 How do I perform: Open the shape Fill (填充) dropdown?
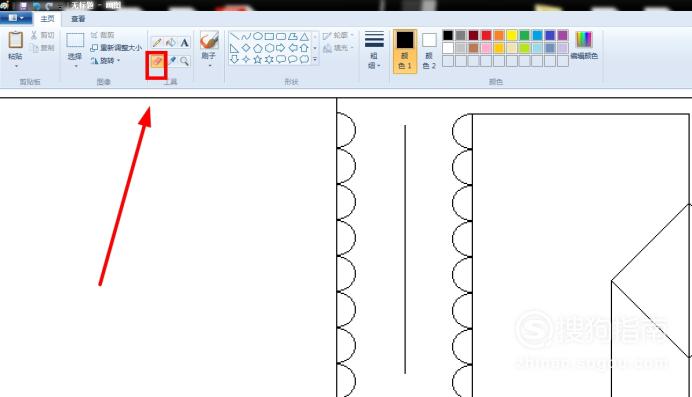tap(338, 48)
